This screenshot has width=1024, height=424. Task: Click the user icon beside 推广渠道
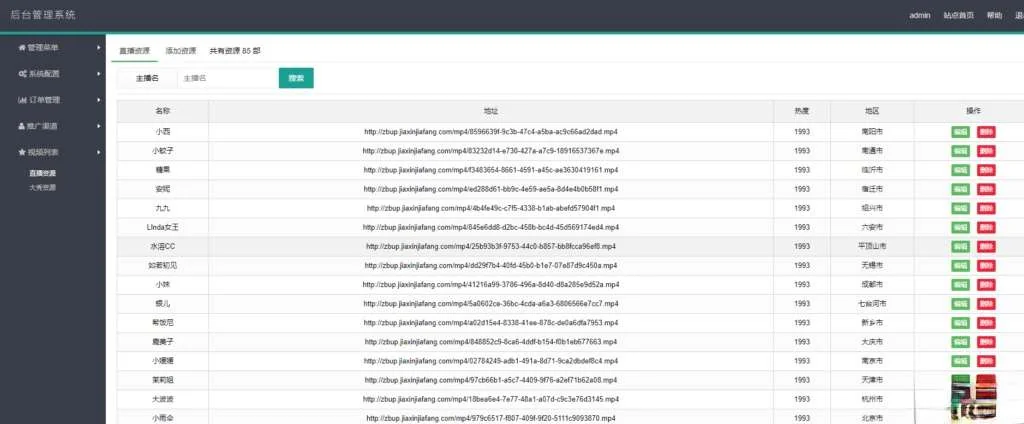point(22,126)
